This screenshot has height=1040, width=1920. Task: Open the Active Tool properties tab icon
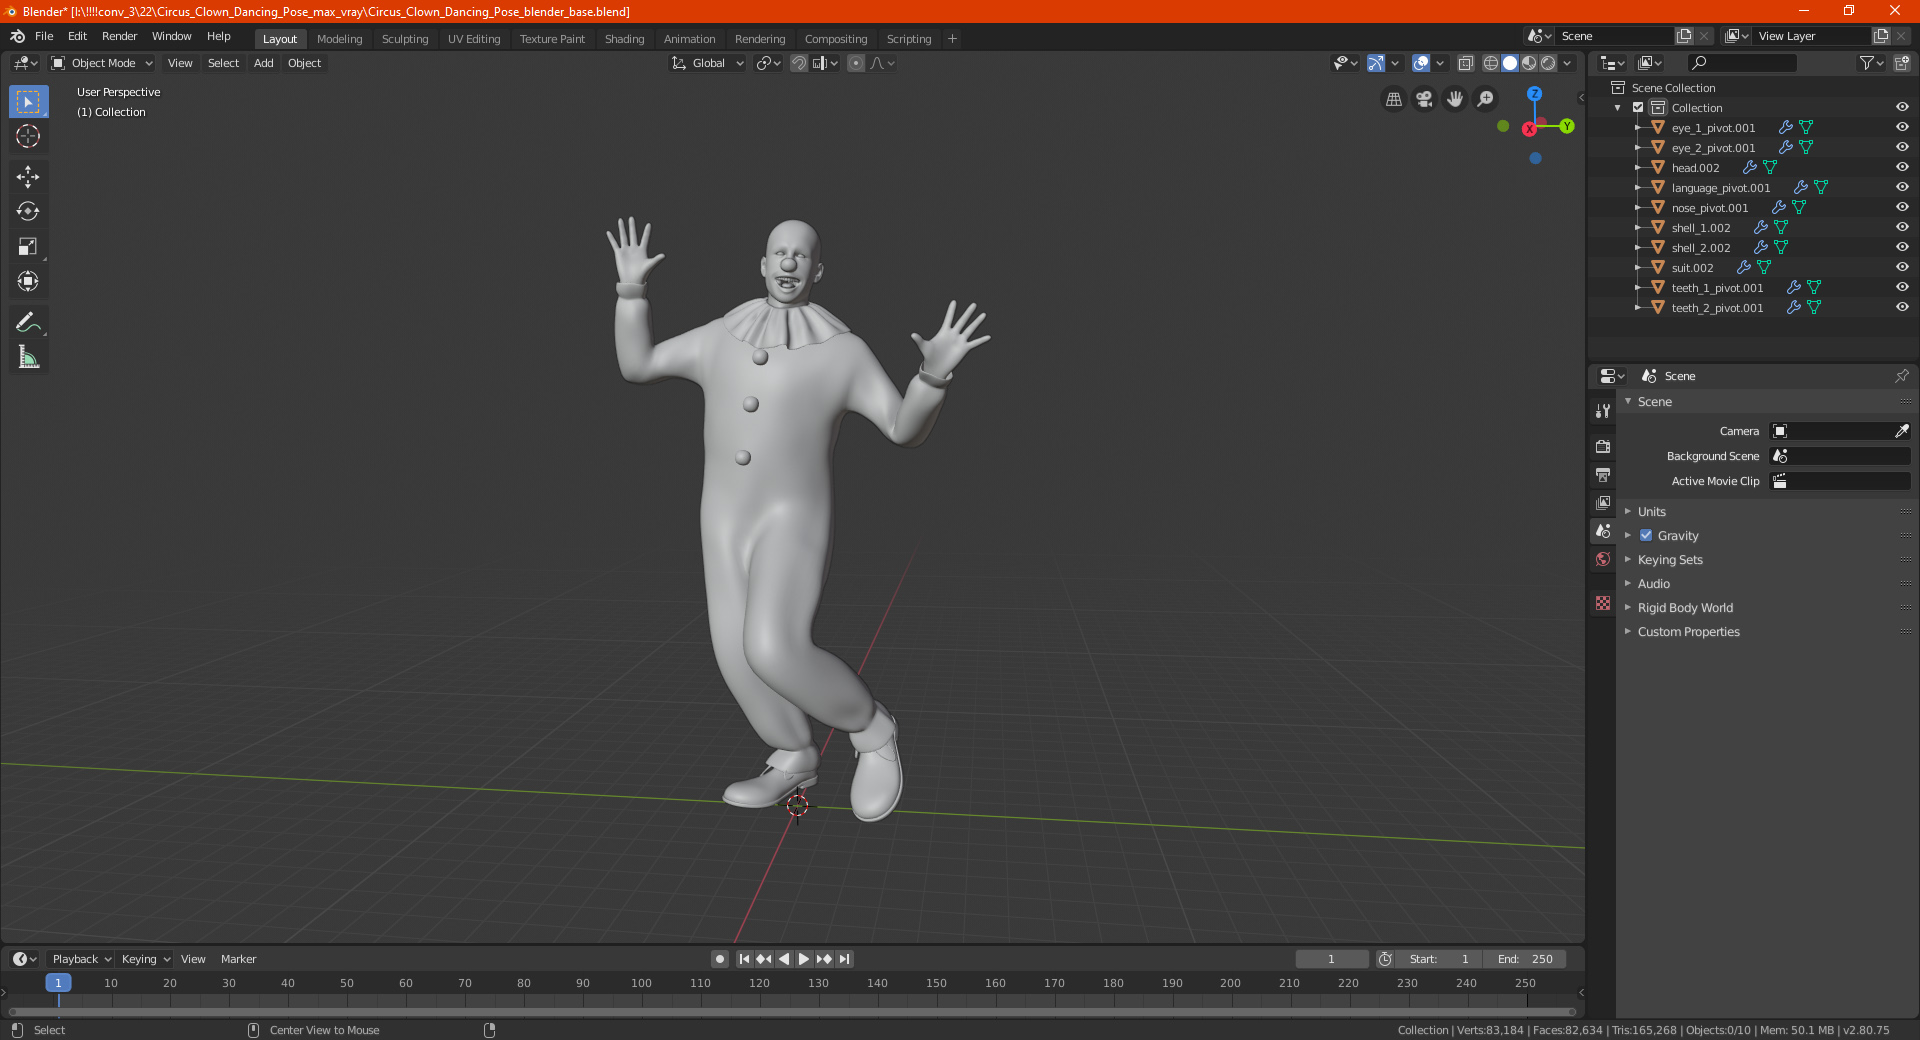pyautogui.click(x=1603, y=410)
